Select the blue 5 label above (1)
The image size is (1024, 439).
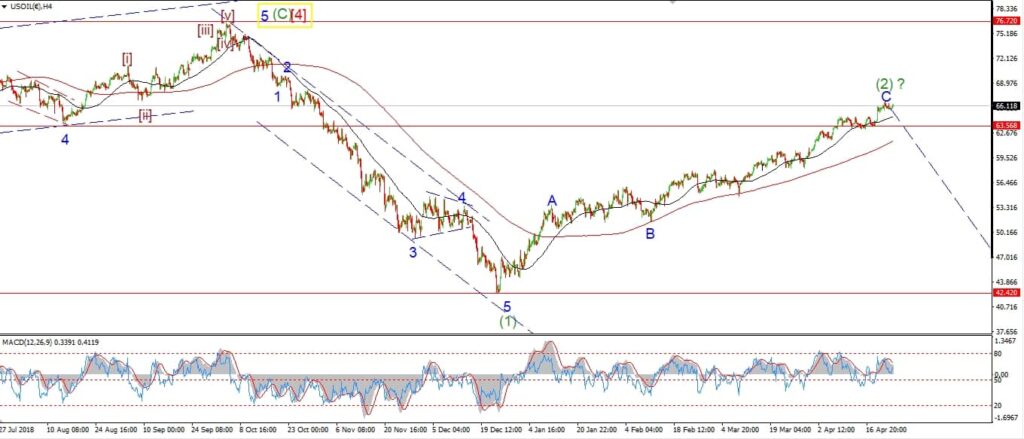pos(507,306)
